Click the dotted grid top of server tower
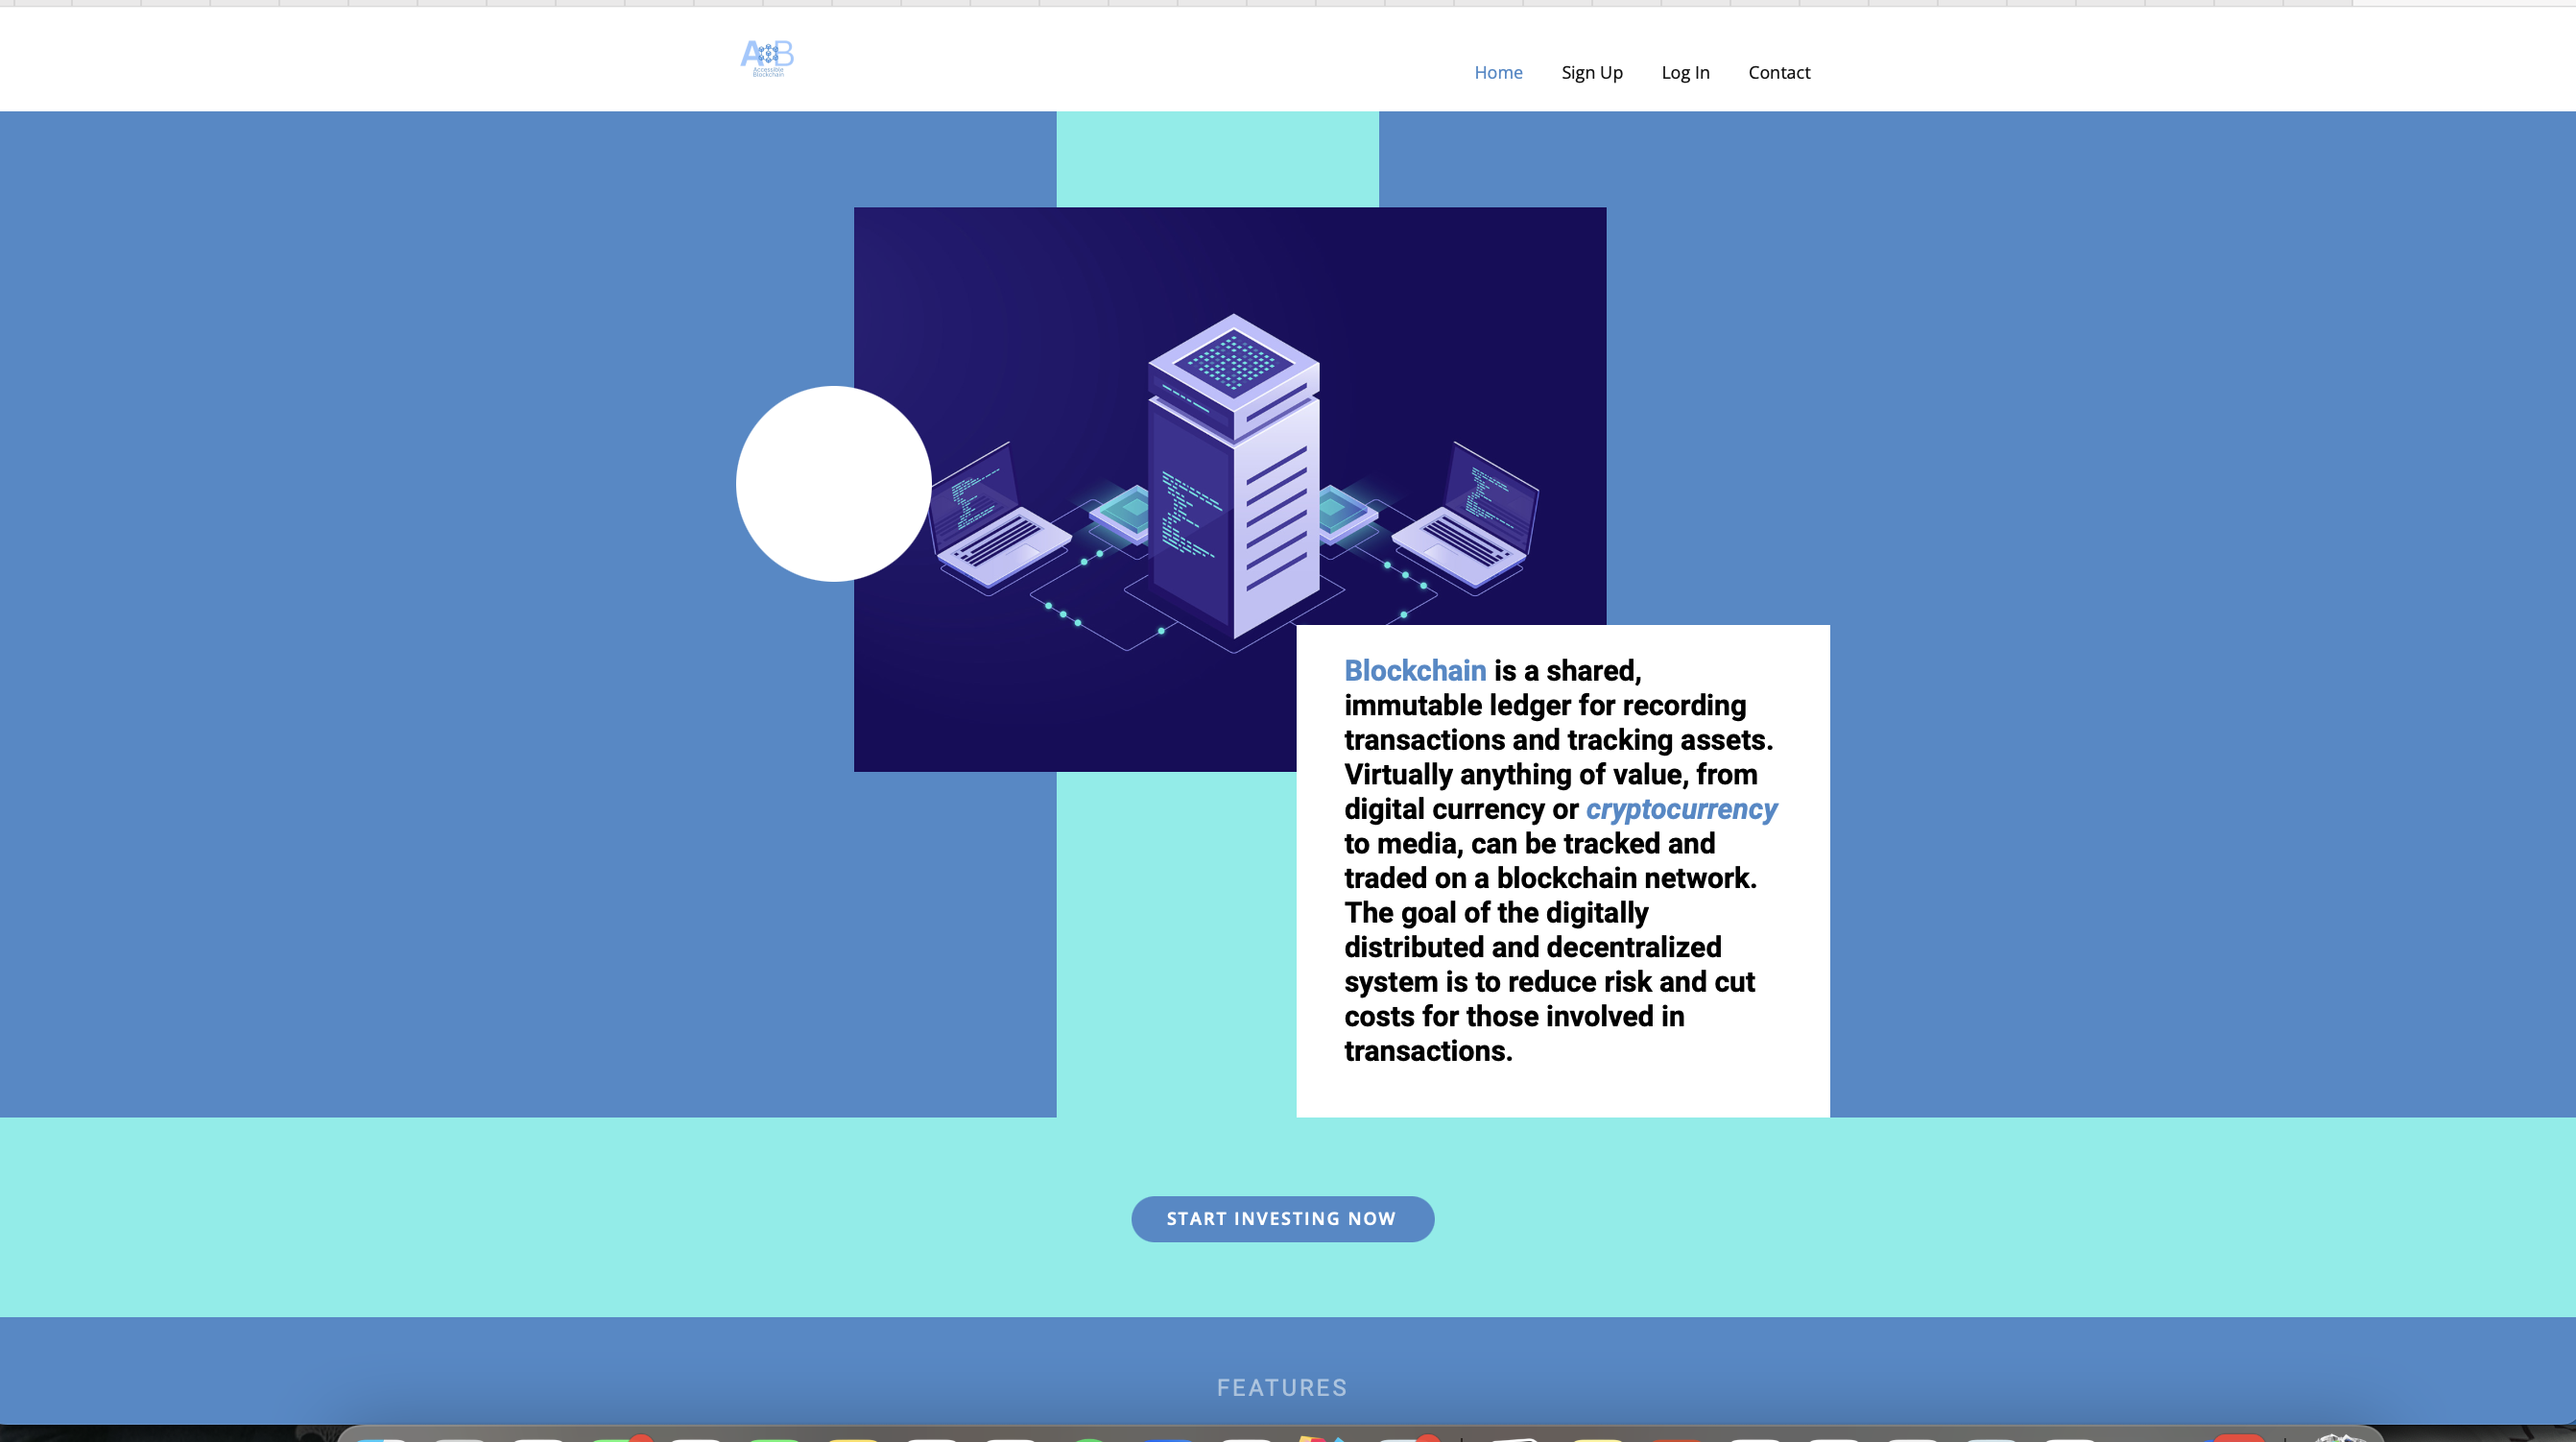The image size is (2576, 1442). [1232, 360]
